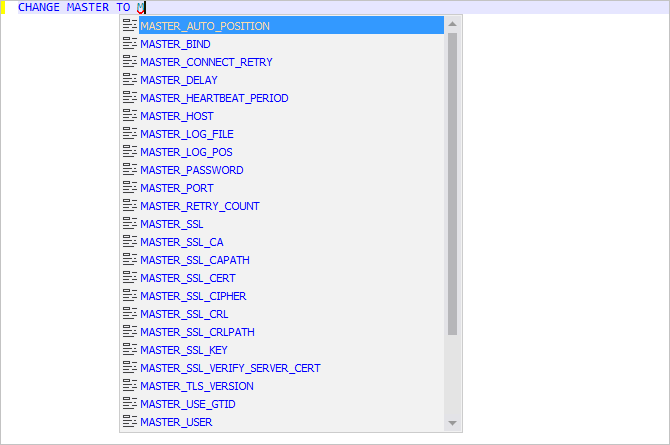The image size is (670, 445).
Task: Click the suggestion list scroll-up arrow
Action: tap(453, 24)
